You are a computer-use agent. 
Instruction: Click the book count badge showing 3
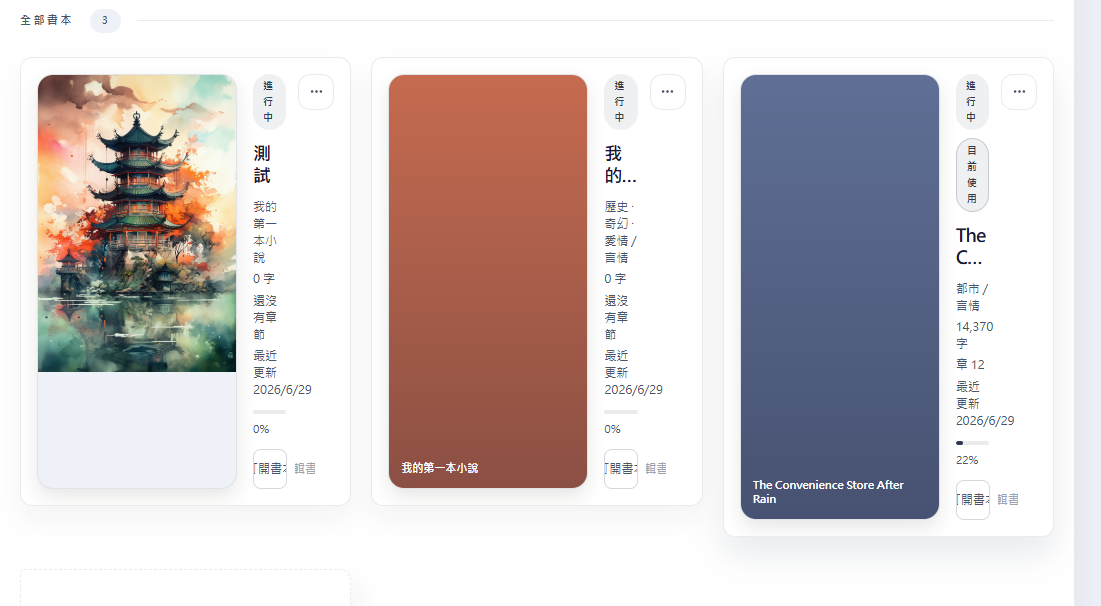pyautogui.click(x=105, y=20)
